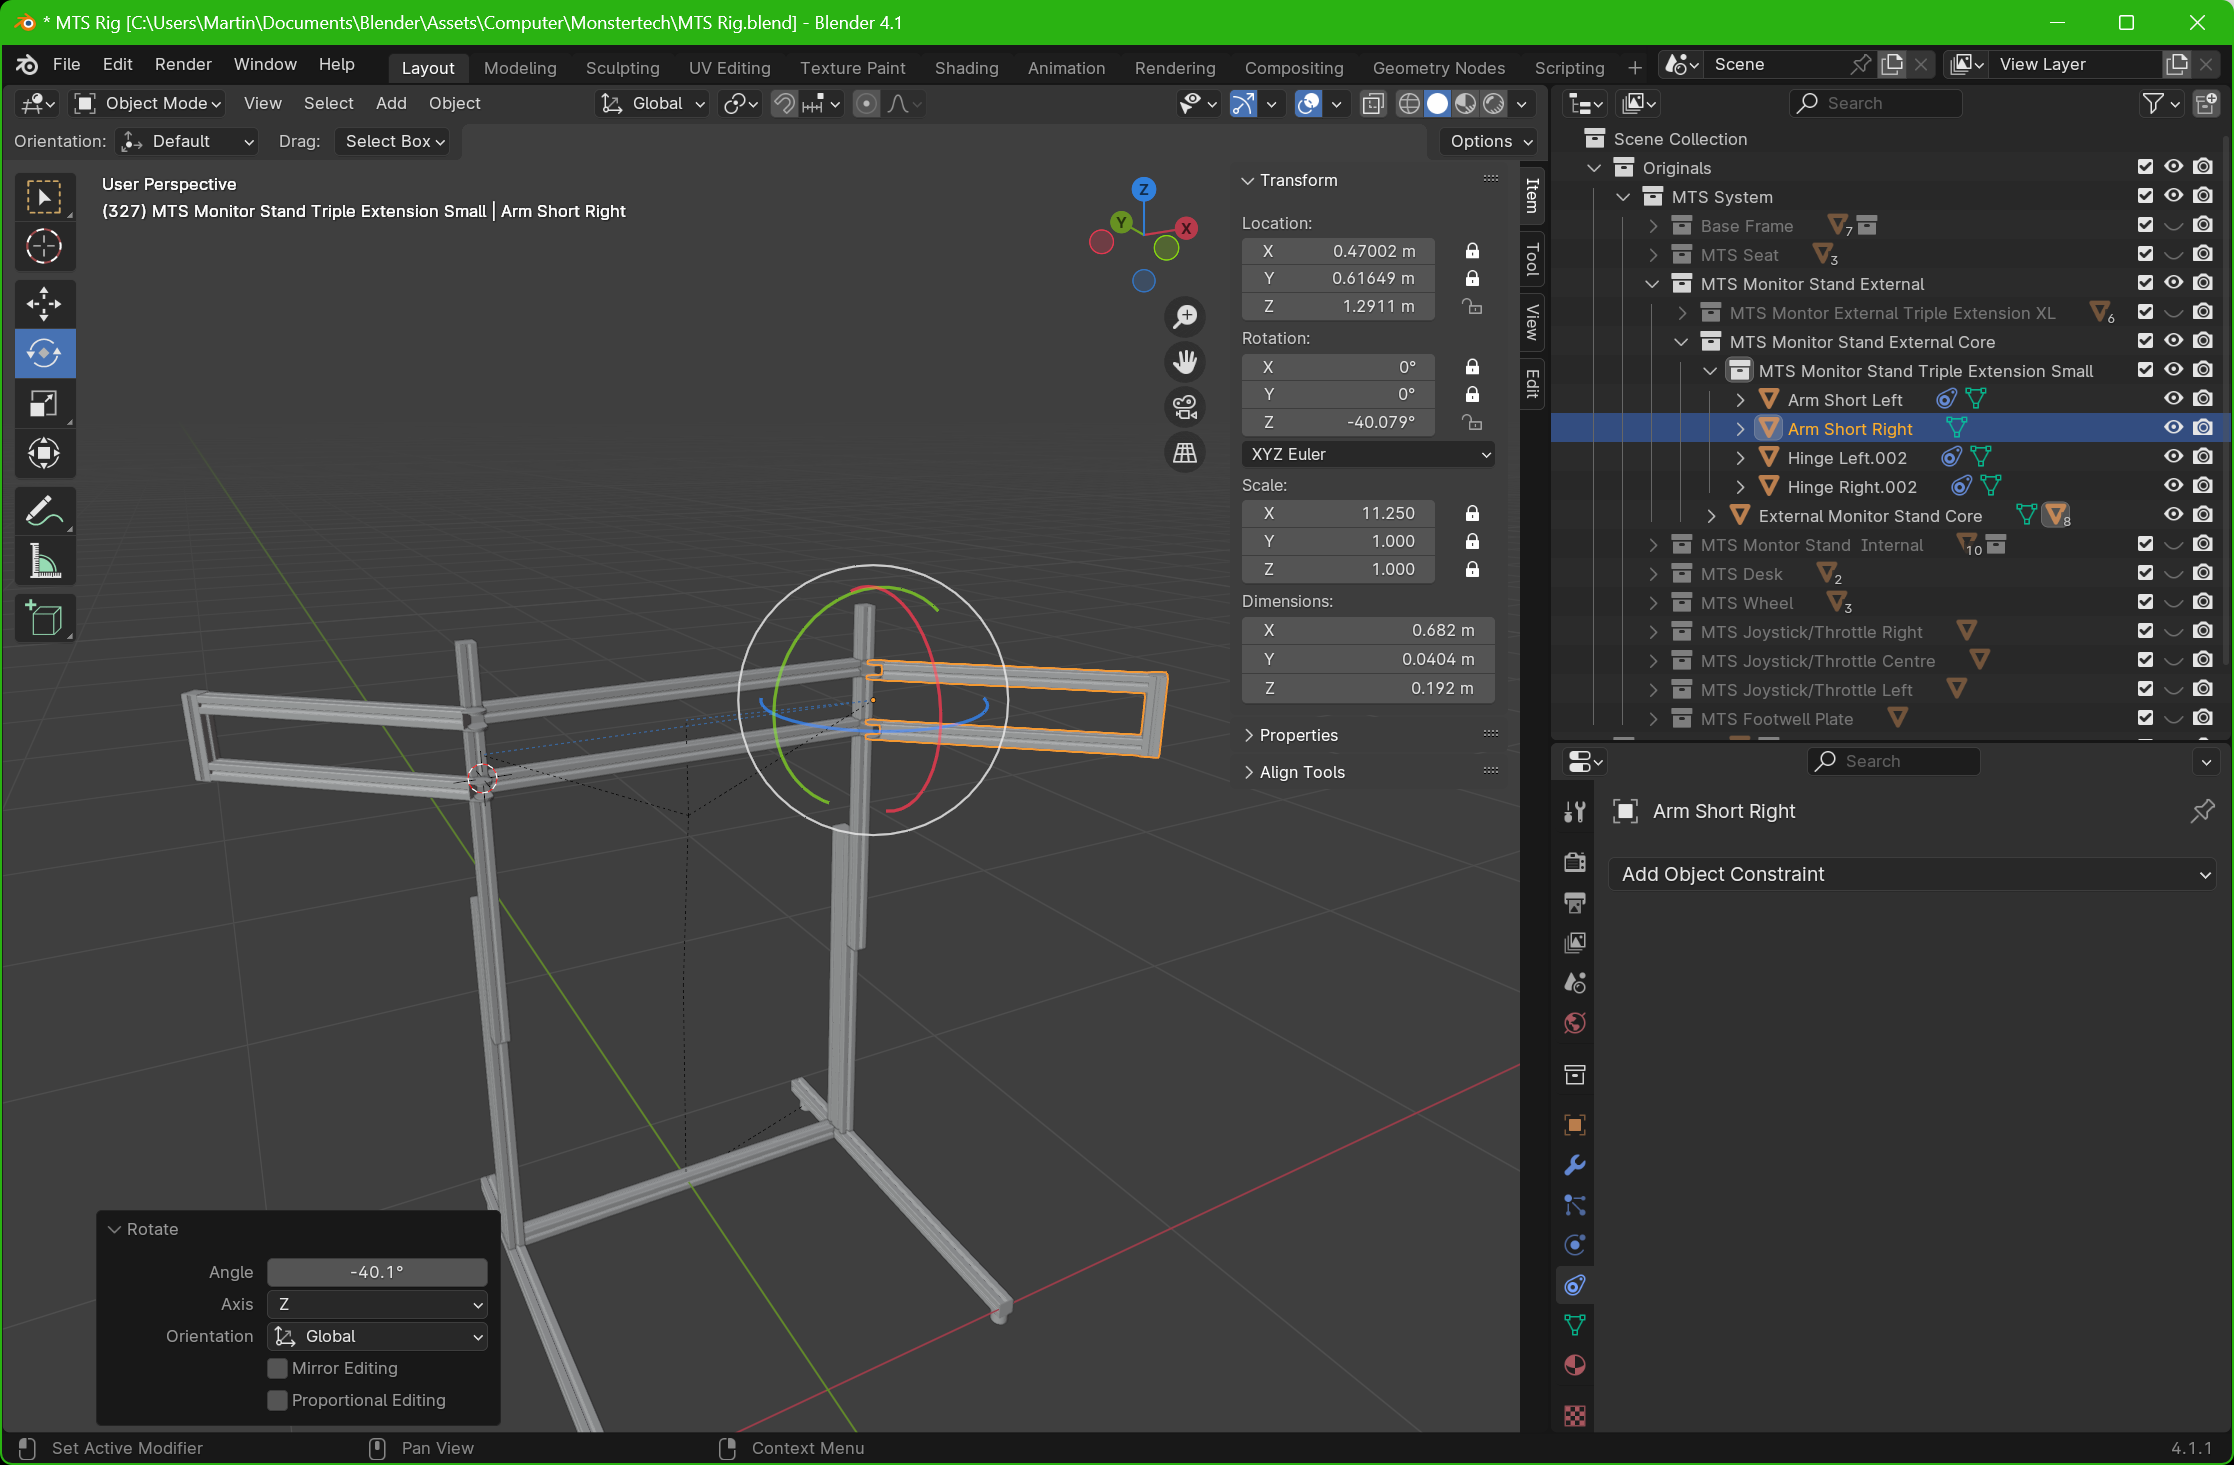
Task: Click the zoom view magnifier icon
Action: [1185, 316]
